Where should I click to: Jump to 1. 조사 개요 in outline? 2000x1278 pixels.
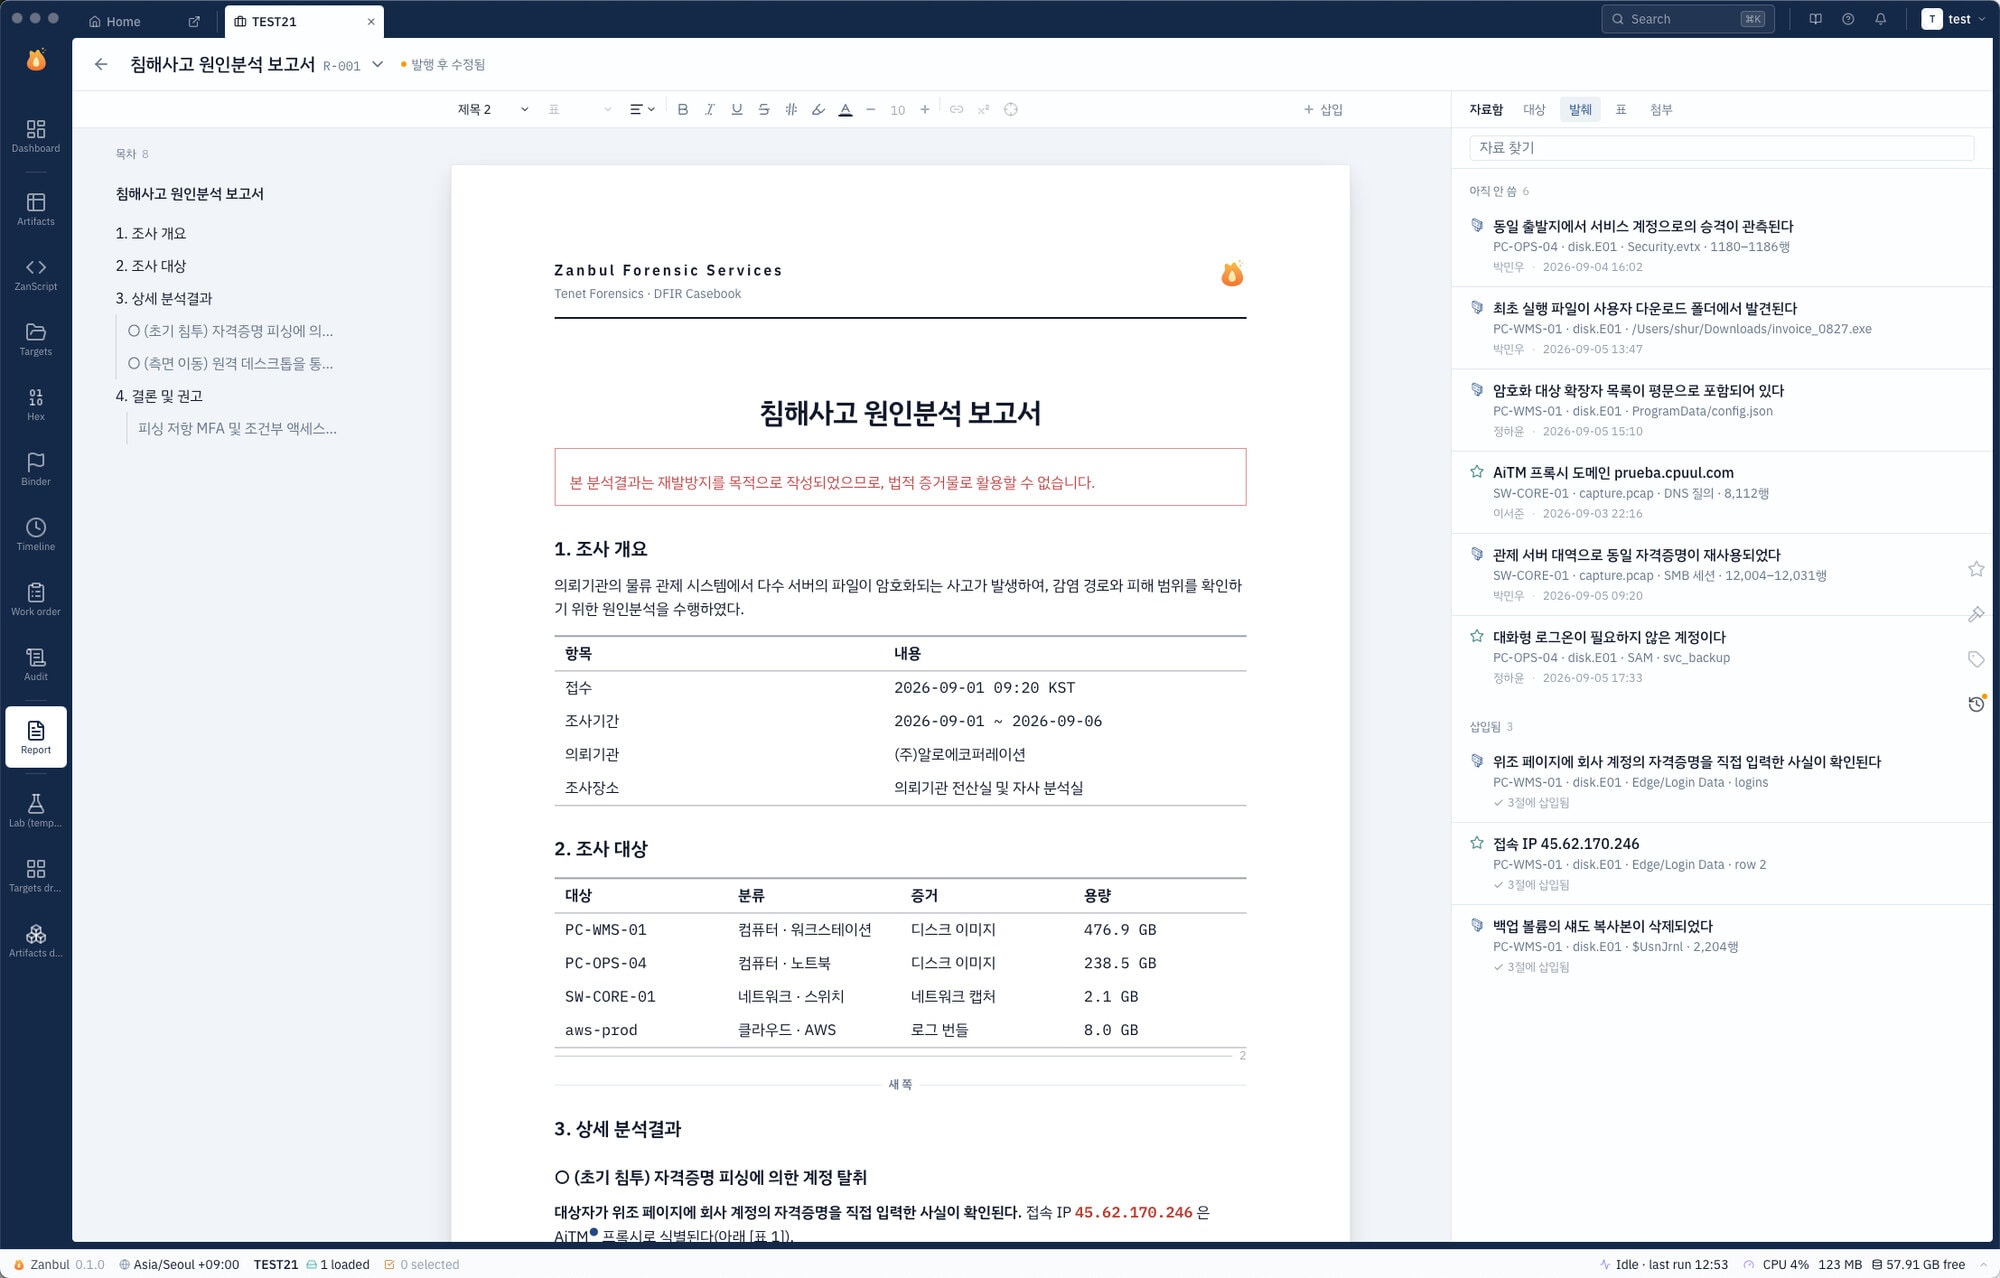pos(151,233)
